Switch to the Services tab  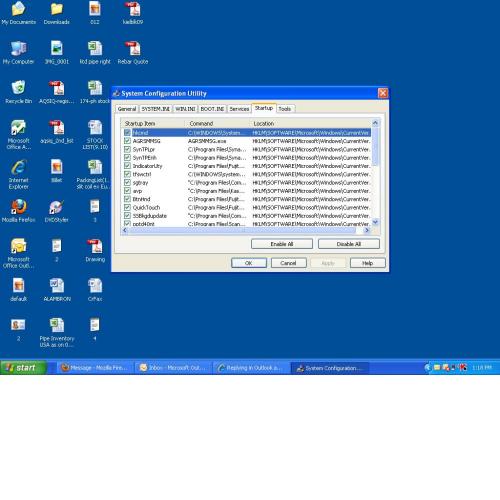click(239, 109)
